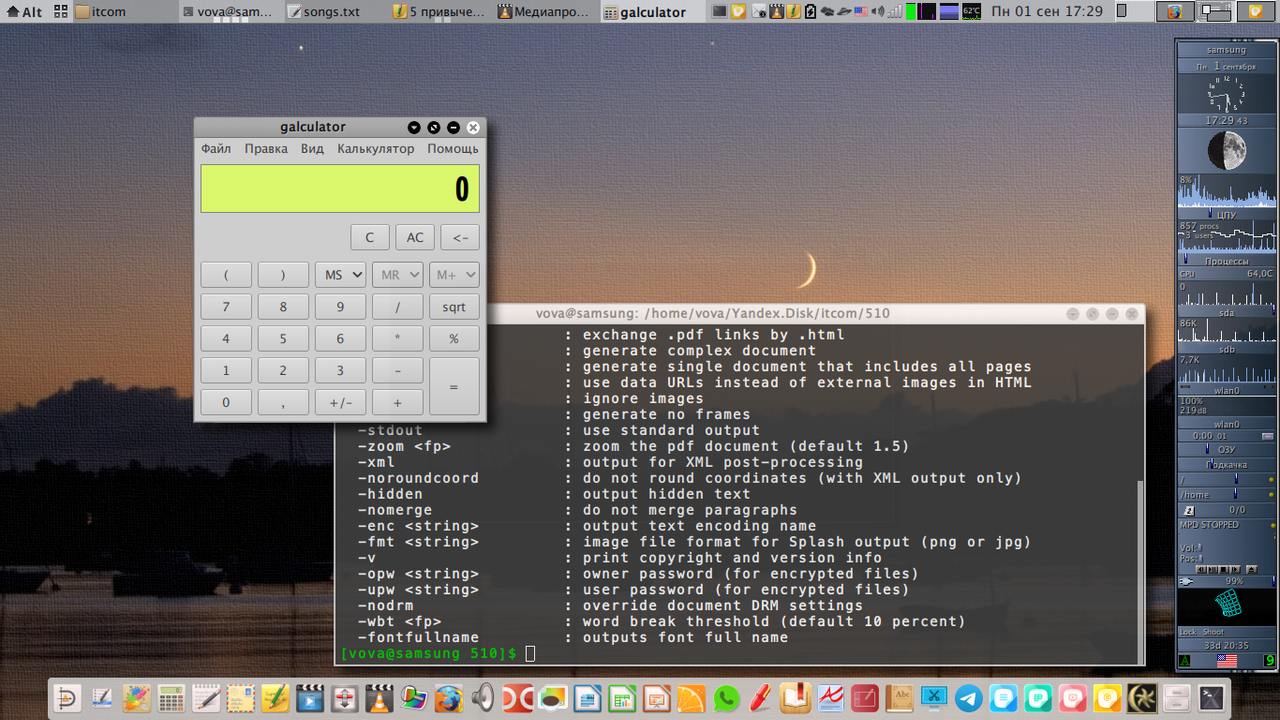Expand the MR memory recall dropdown
Screen dimensions: 1280x720
point(397,275)
